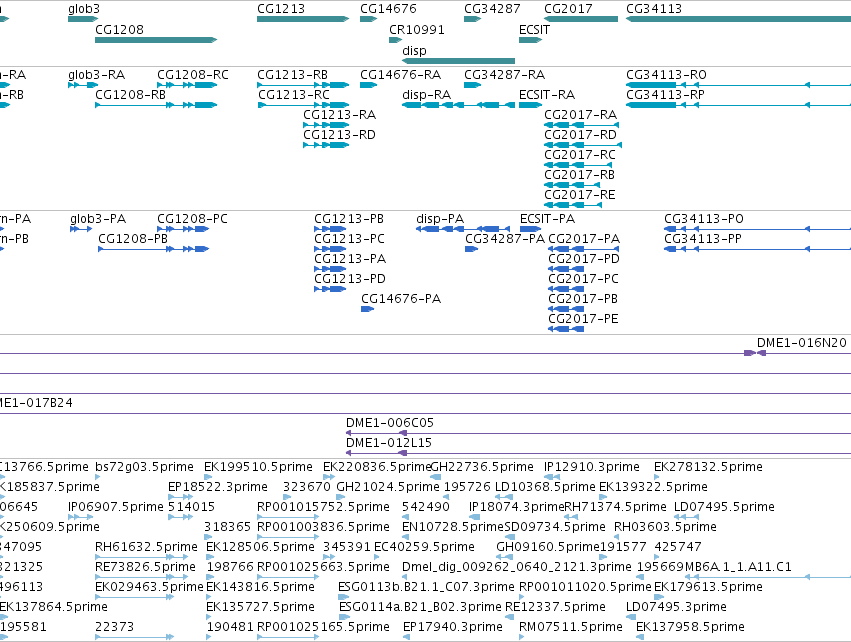Click the CG34113 gene label

tap(653, 9)
